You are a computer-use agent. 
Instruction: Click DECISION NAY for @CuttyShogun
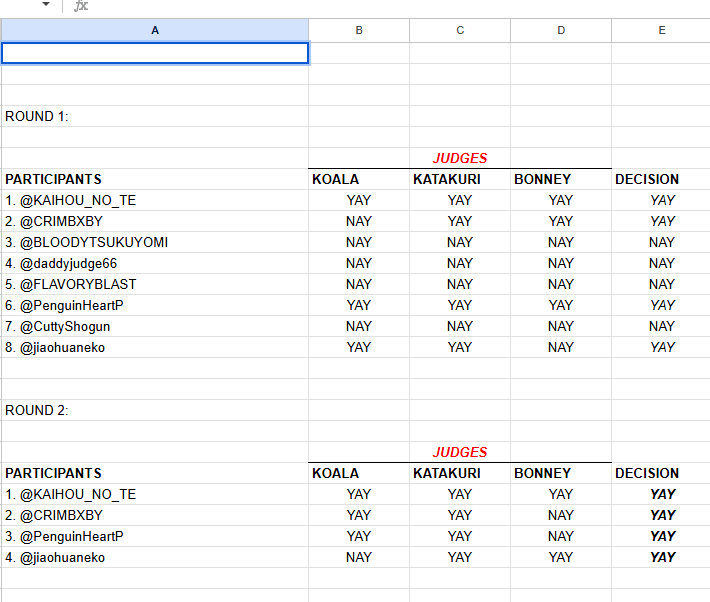[x=662, y=326]
